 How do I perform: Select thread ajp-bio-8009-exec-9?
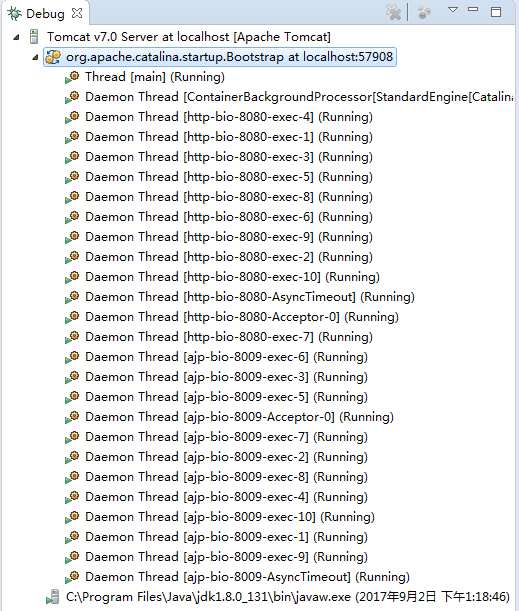[x=226, y=557]
